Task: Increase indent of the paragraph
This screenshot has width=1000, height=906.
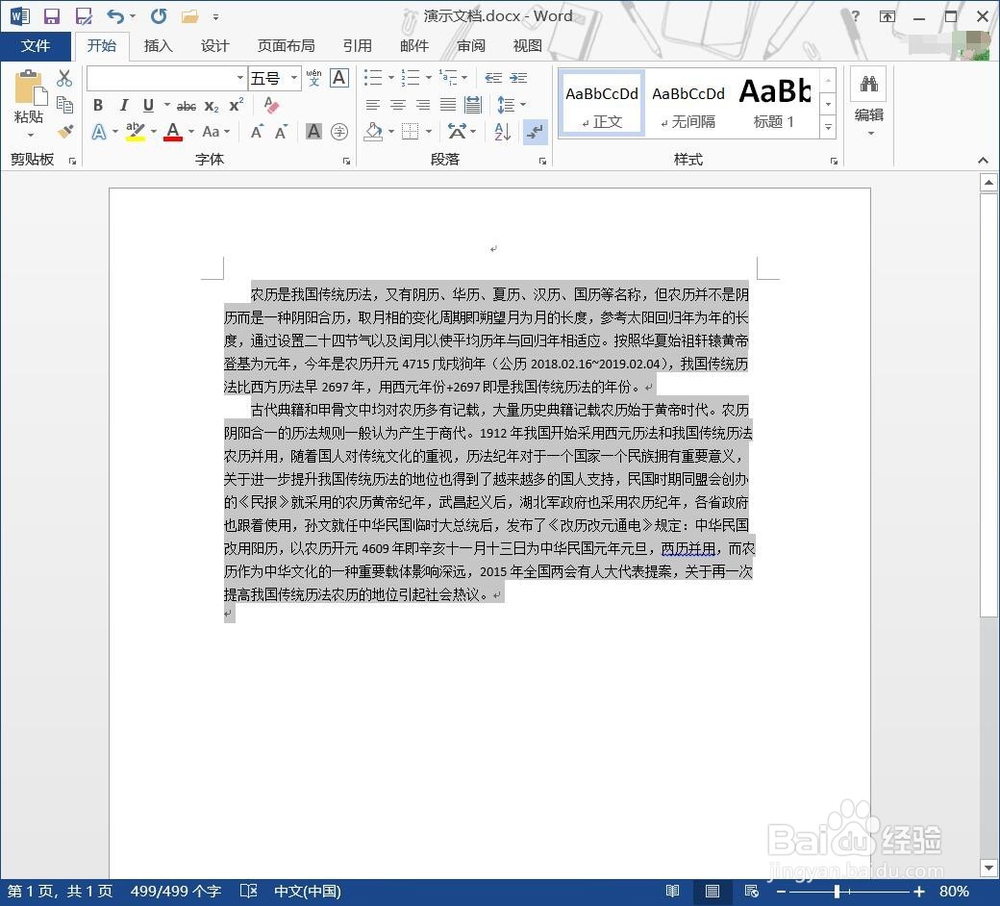Action: click(518, 78)
